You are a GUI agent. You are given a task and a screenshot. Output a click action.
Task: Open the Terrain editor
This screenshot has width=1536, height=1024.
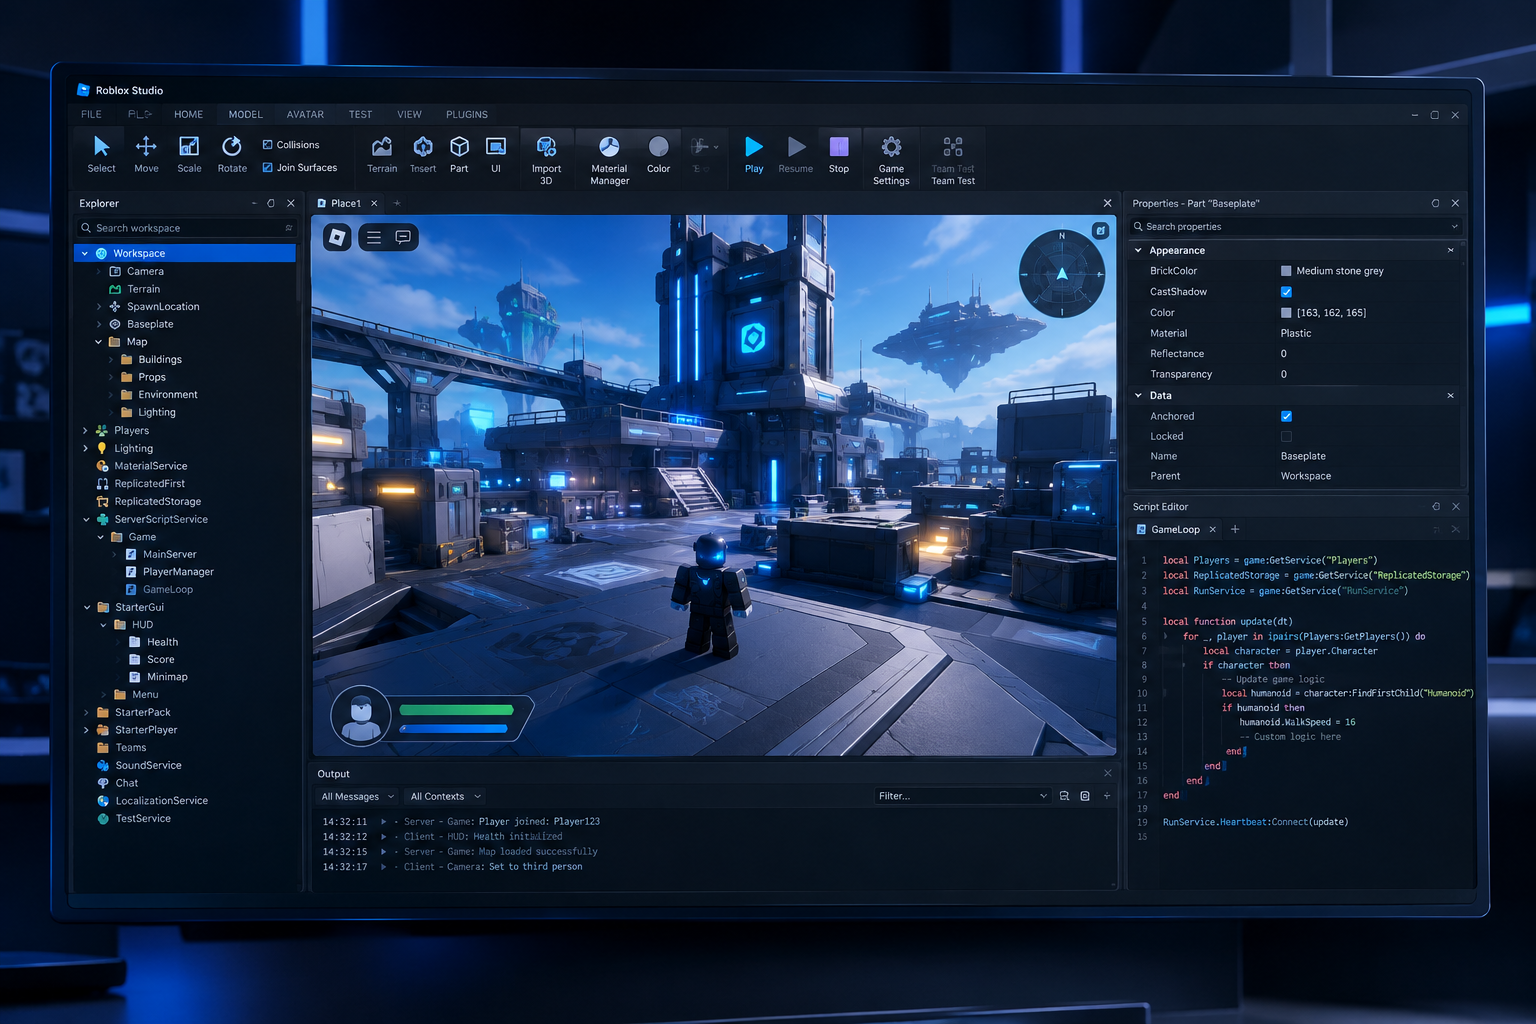pyautogui.click(x=382, y=154)
